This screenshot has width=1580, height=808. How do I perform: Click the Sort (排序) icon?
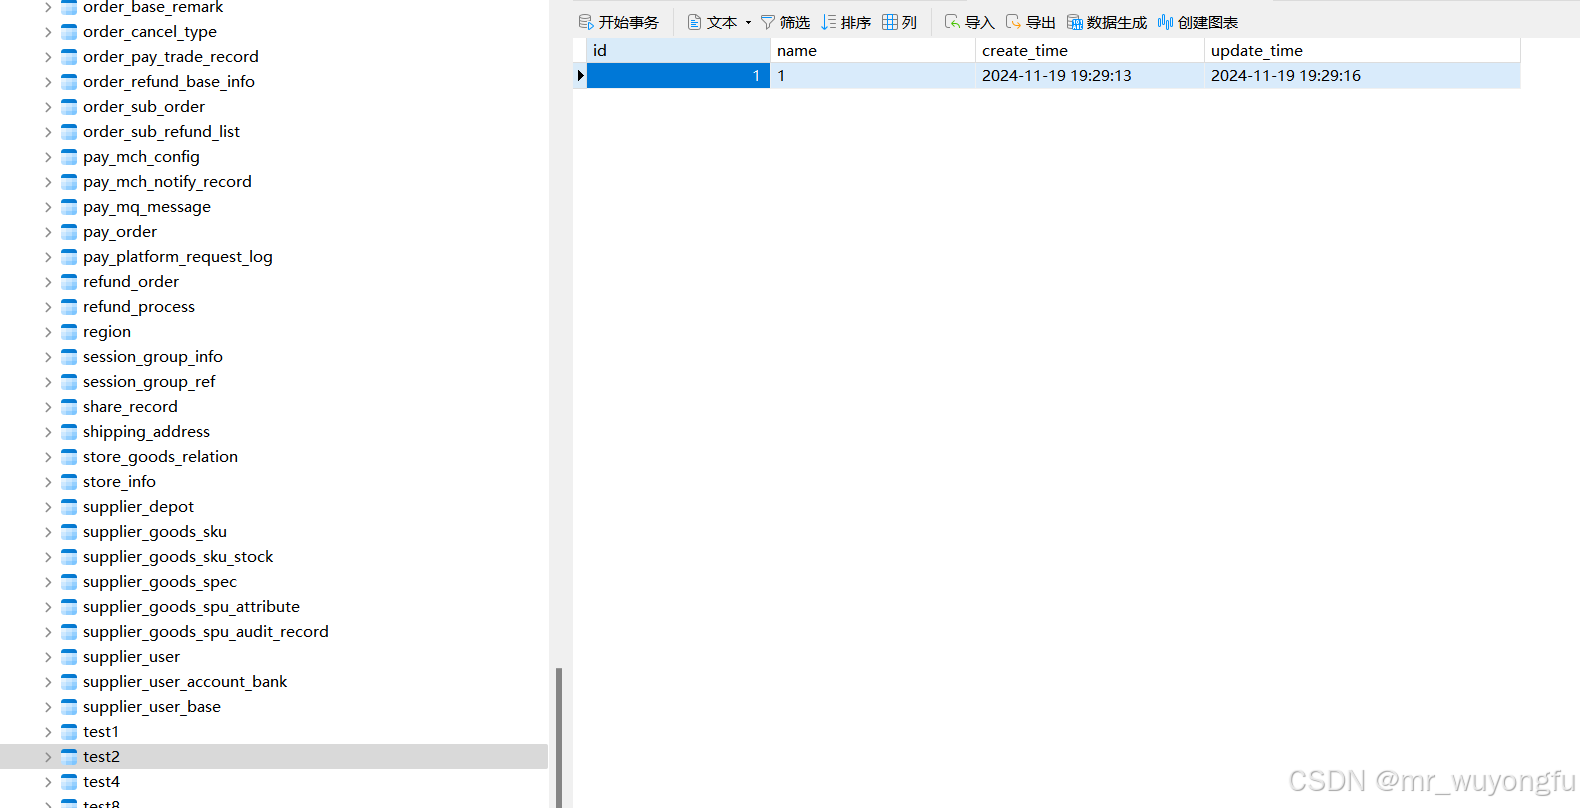tap(829, 22)
